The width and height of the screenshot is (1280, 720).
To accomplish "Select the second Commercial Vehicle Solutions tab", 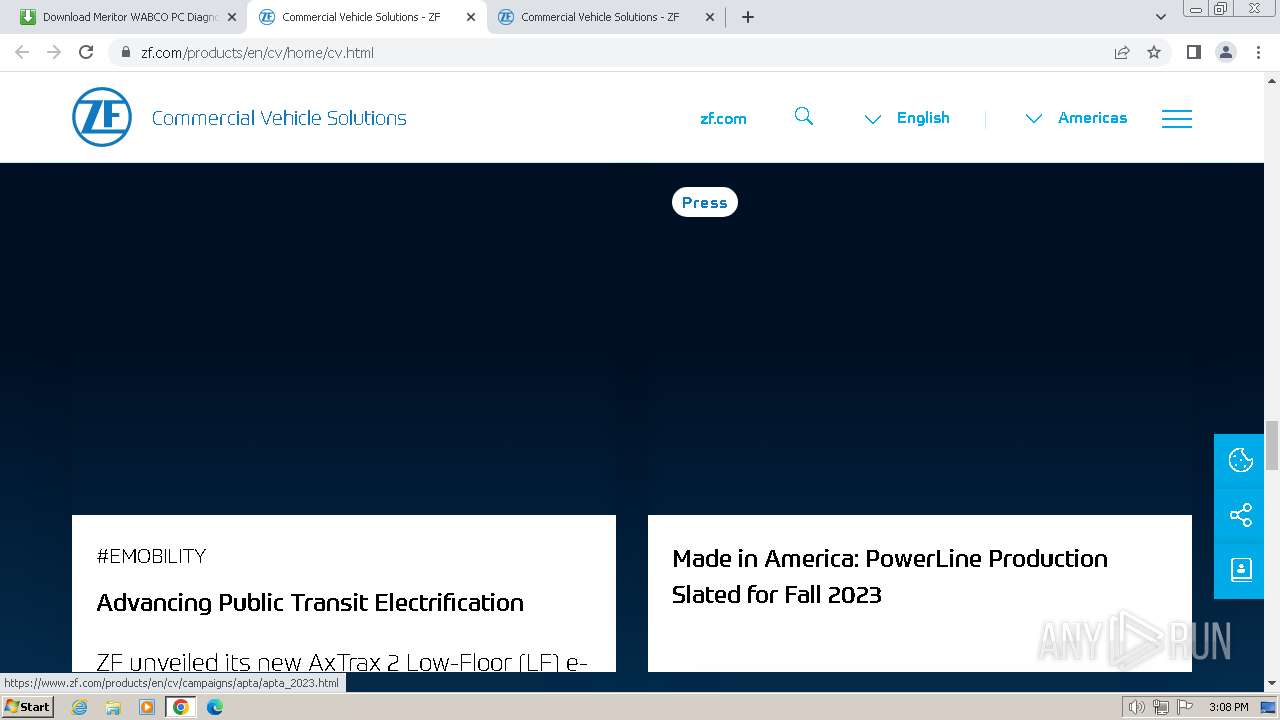I will tap(367, 17).
